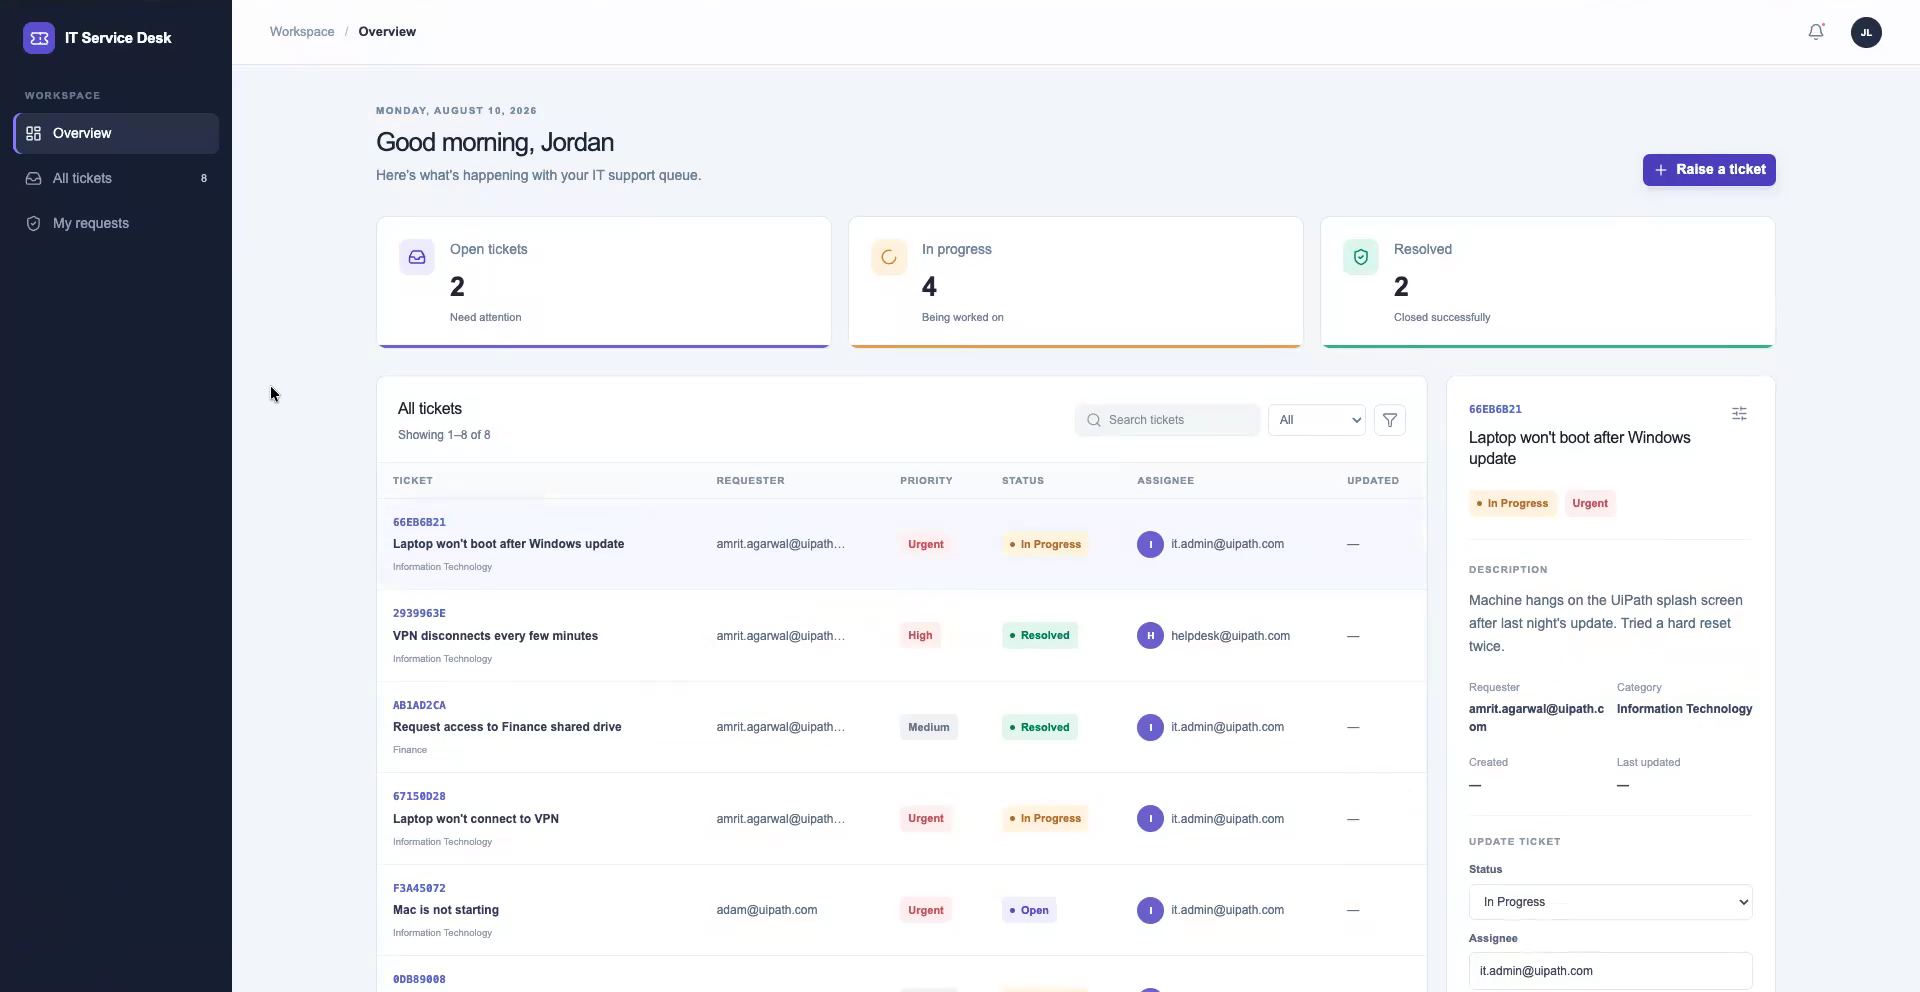Click the In progress spinner card icon
Viewport: 1920px width, 992px height.
(x=889, y=257)
